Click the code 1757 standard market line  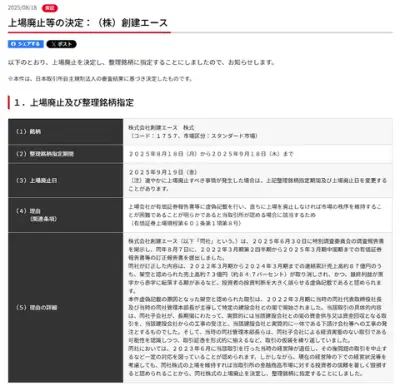(x=193, y=136)
